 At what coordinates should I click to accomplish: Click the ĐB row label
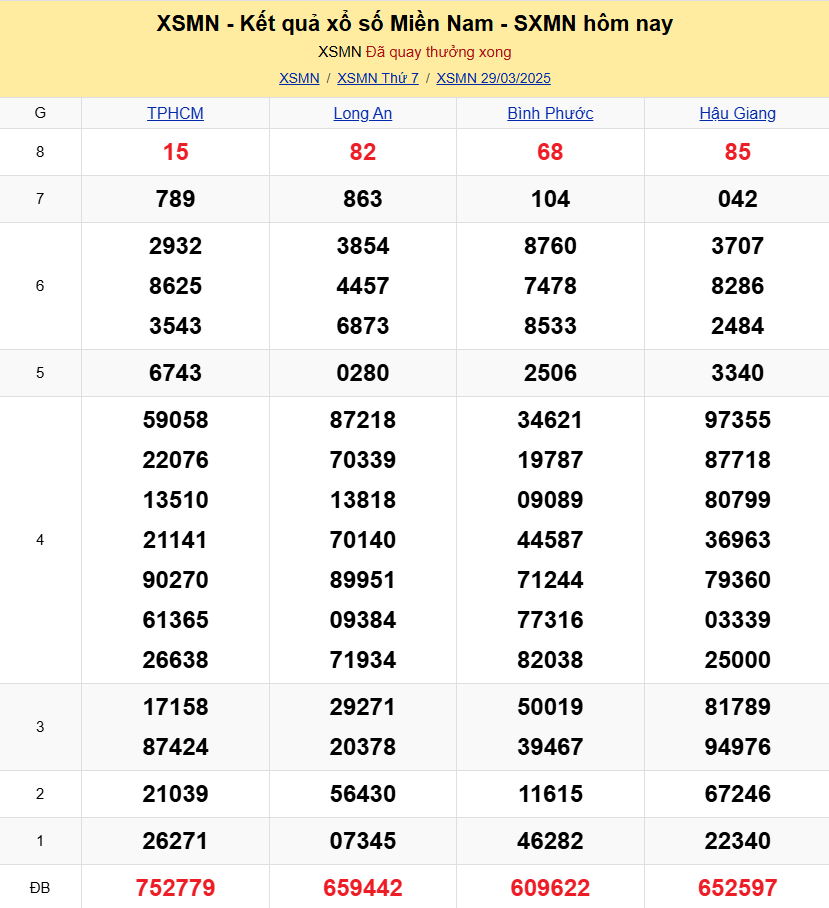point(40,887)
